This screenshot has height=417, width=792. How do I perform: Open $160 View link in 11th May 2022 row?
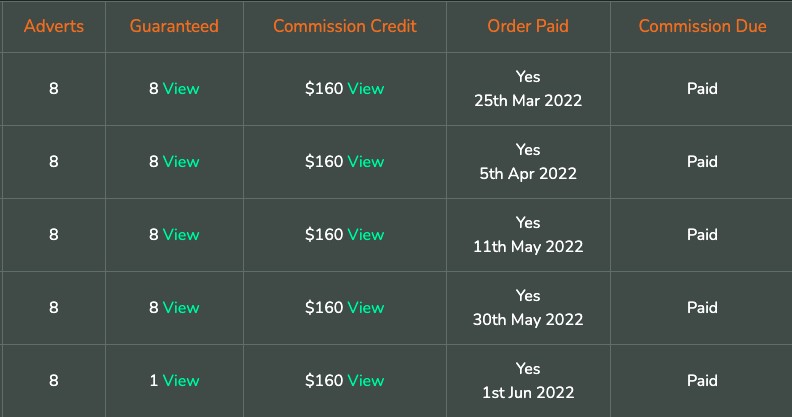click(366, 235)
